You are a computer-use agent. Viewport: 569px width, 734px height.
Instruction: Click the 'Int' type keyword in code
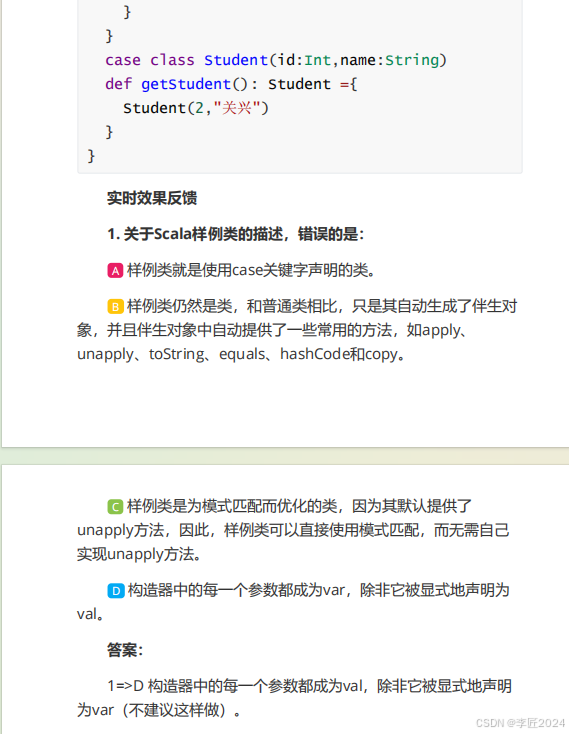coord(318,60)
